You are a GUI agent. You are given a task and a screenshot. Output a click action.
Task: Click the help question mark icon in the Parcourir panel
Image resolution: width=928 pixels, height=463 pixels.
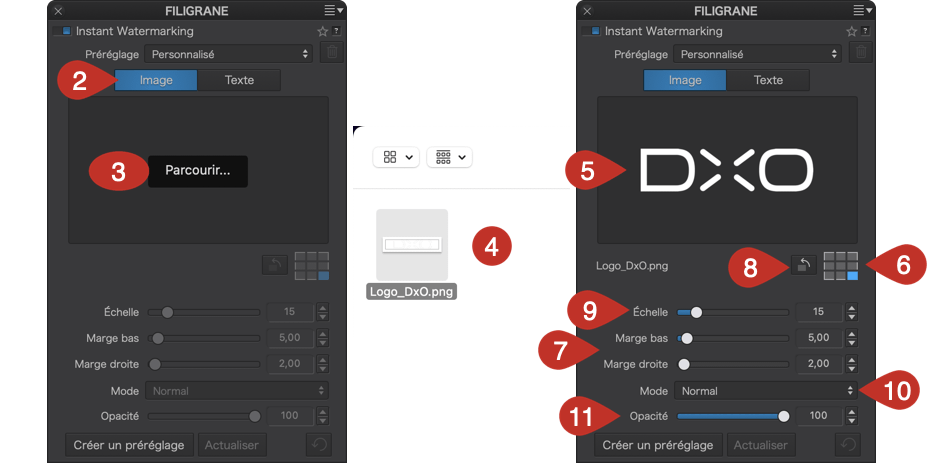click(335, 31)
